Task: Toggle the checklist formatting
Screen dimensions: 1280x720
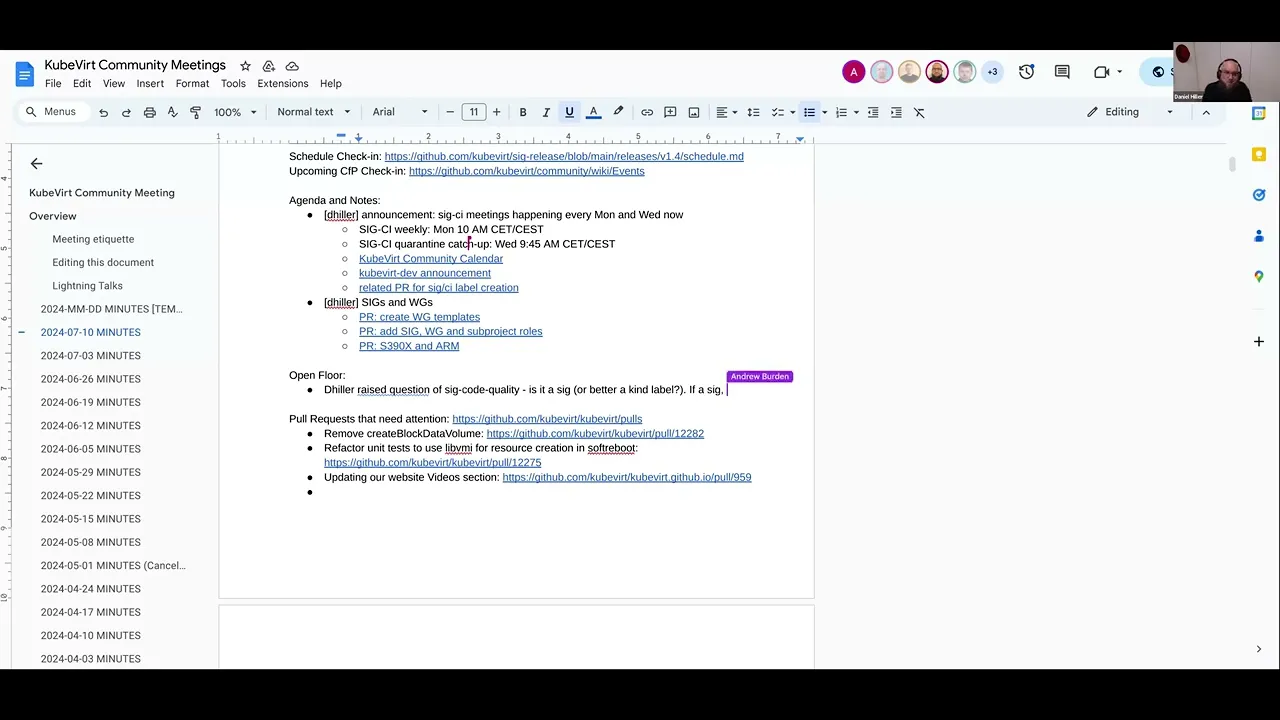Action: pos(777,112)
